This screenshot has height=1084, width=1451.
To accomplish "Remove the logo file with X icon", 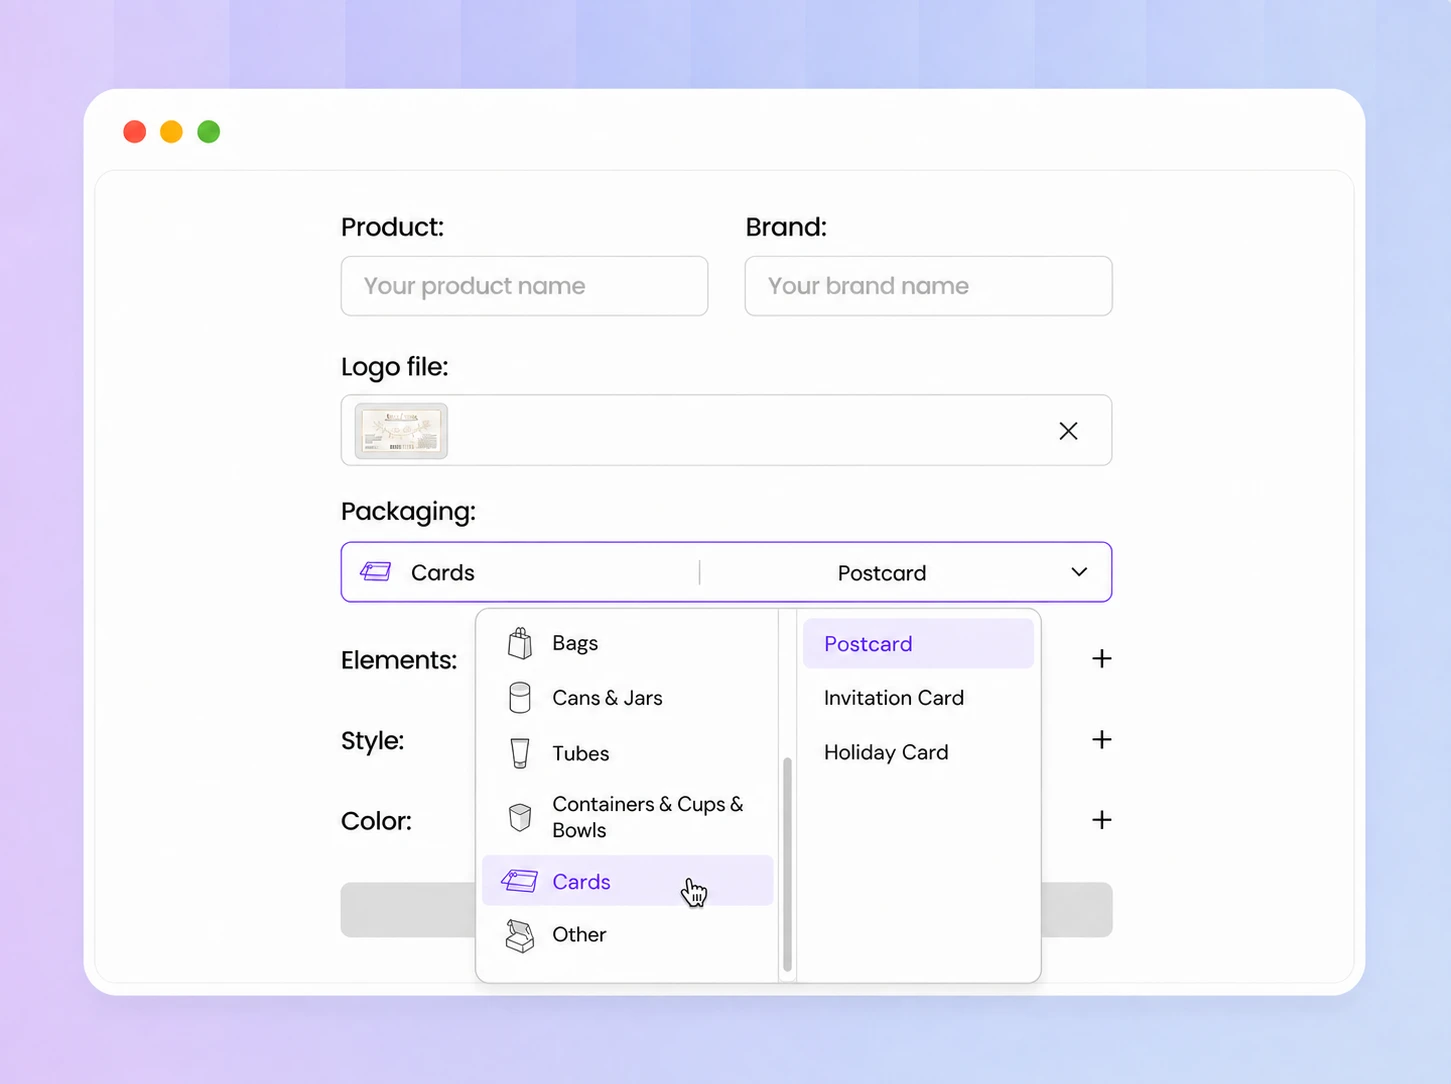I will (x=1068, y=431).
